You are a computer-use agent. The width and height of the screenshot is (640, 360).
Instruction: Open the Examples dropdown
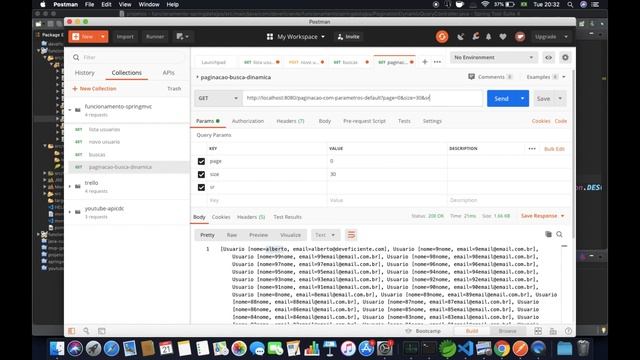coord(546,77)
